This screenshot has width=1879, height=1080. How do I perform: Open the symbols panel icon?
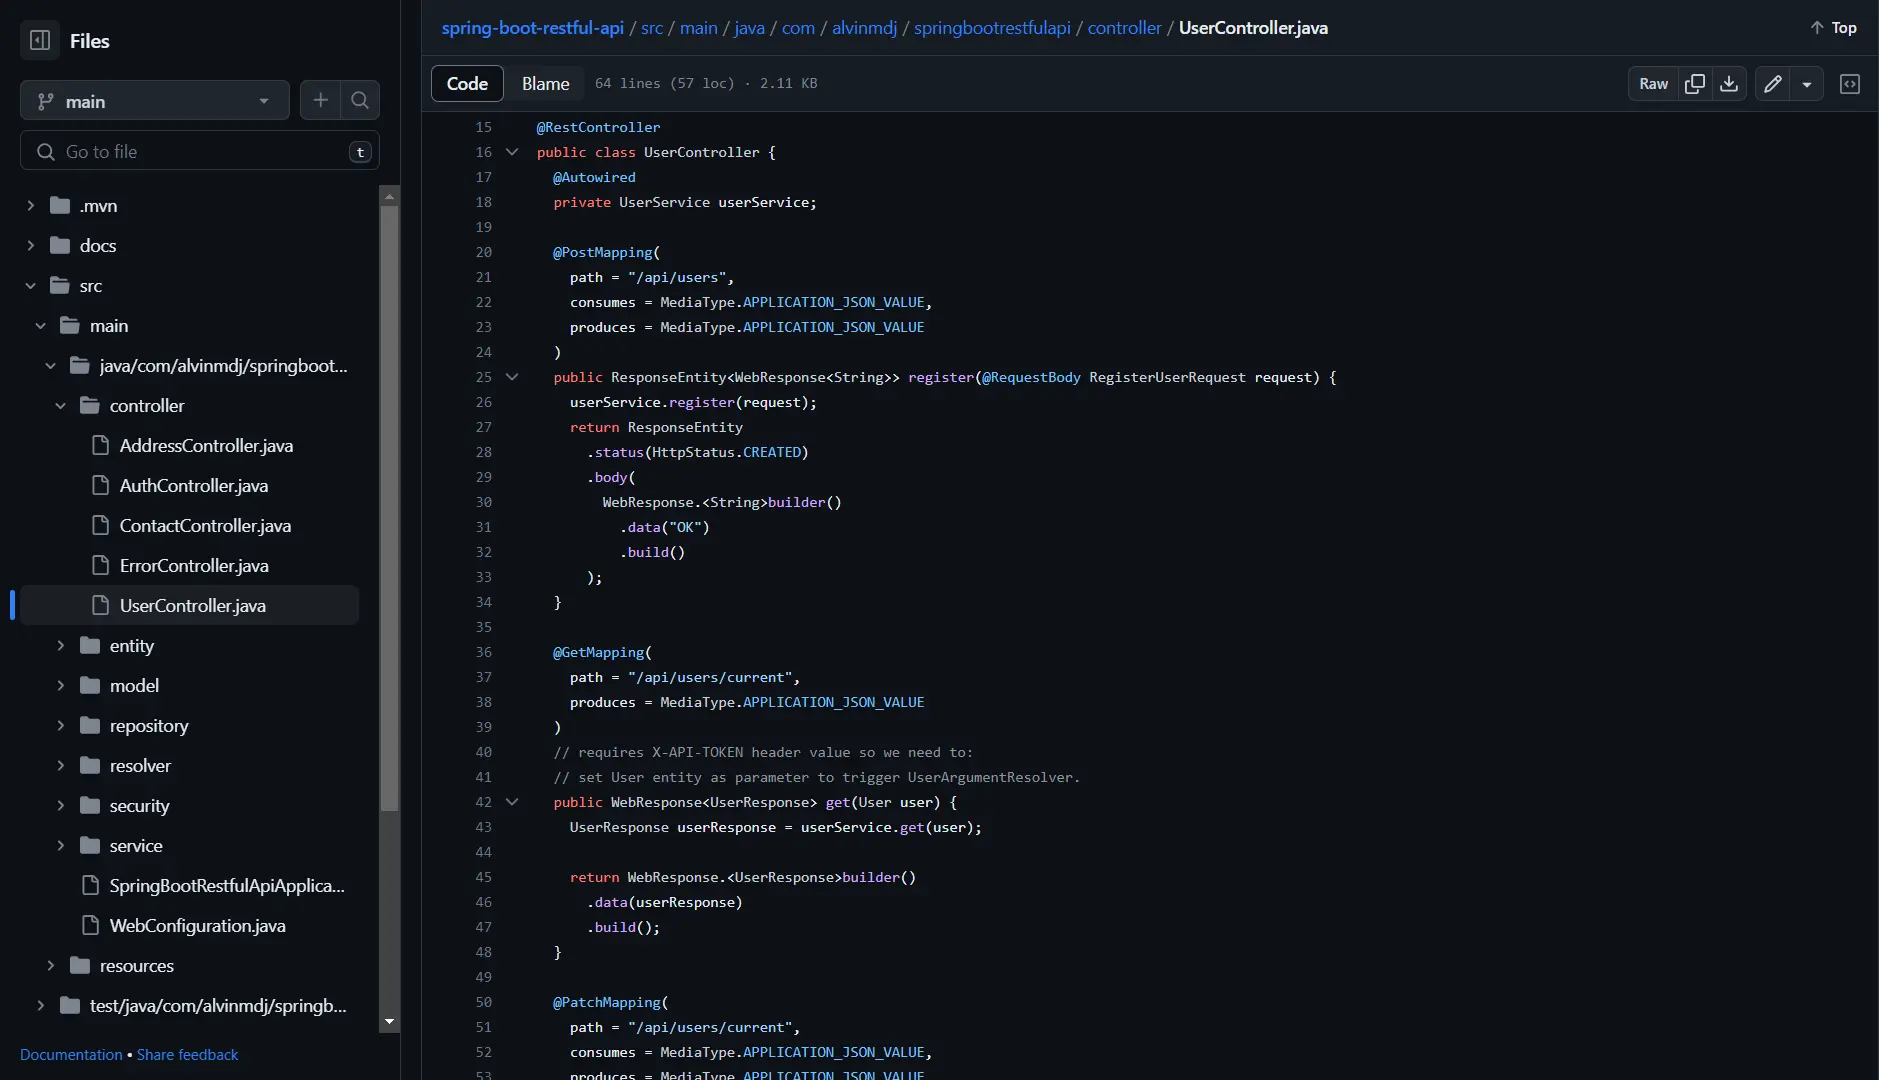click(x=1850, y=84)
